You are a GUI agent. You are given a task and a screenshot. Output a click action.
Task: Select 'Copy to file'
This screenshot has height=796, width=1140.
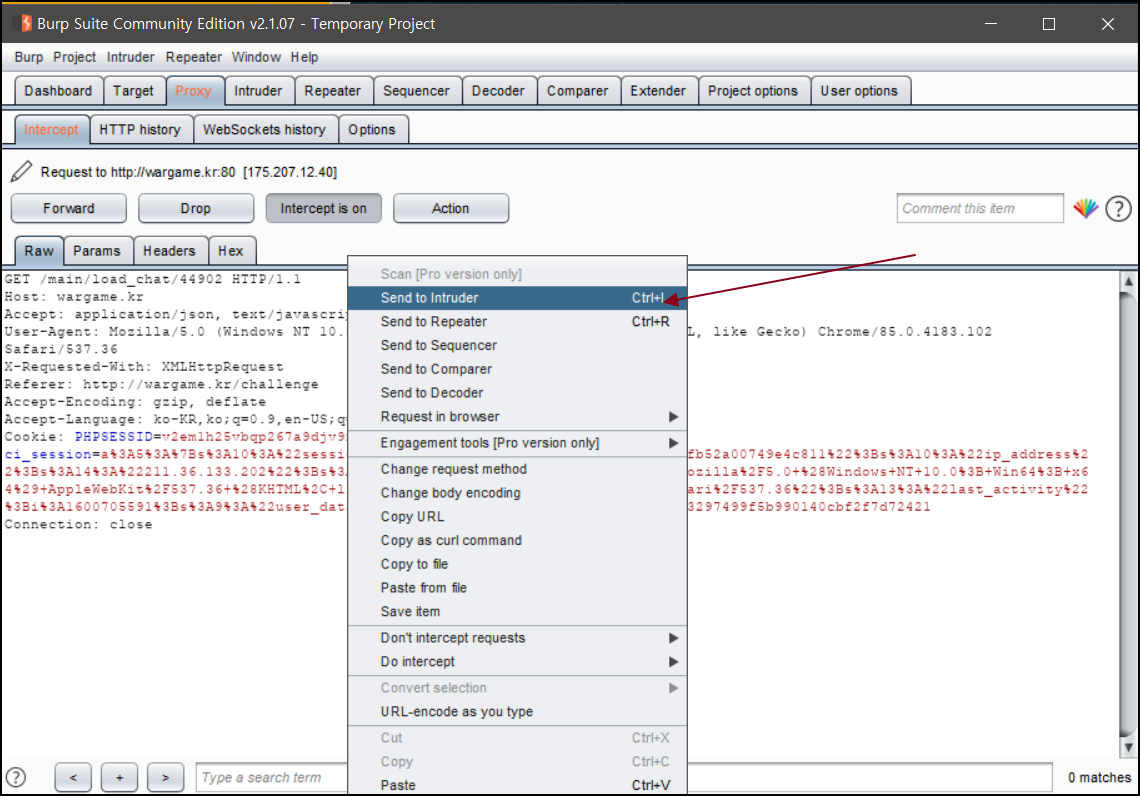[x=517, y=564]
